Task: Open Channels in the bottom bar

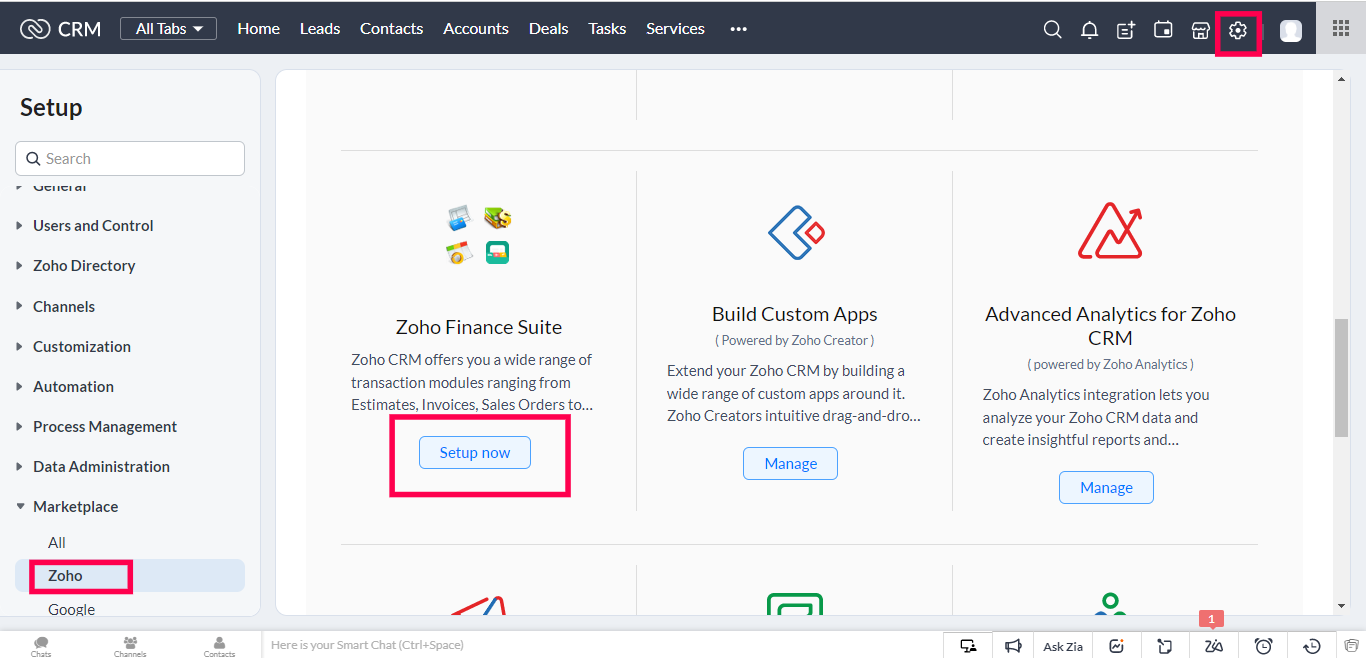Action: tap(130, 646)
